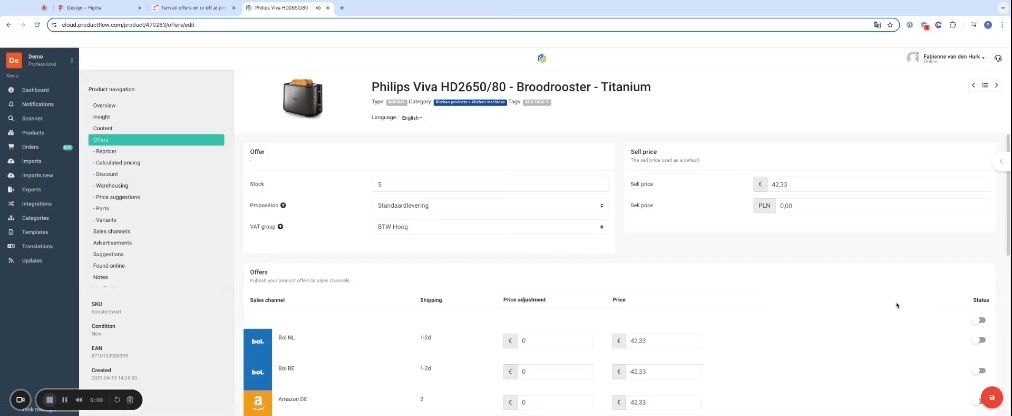Select Sales channels in product navigation
This screenshot has width=1012, height=416.
pyautogui.click(x=112, y=231)
